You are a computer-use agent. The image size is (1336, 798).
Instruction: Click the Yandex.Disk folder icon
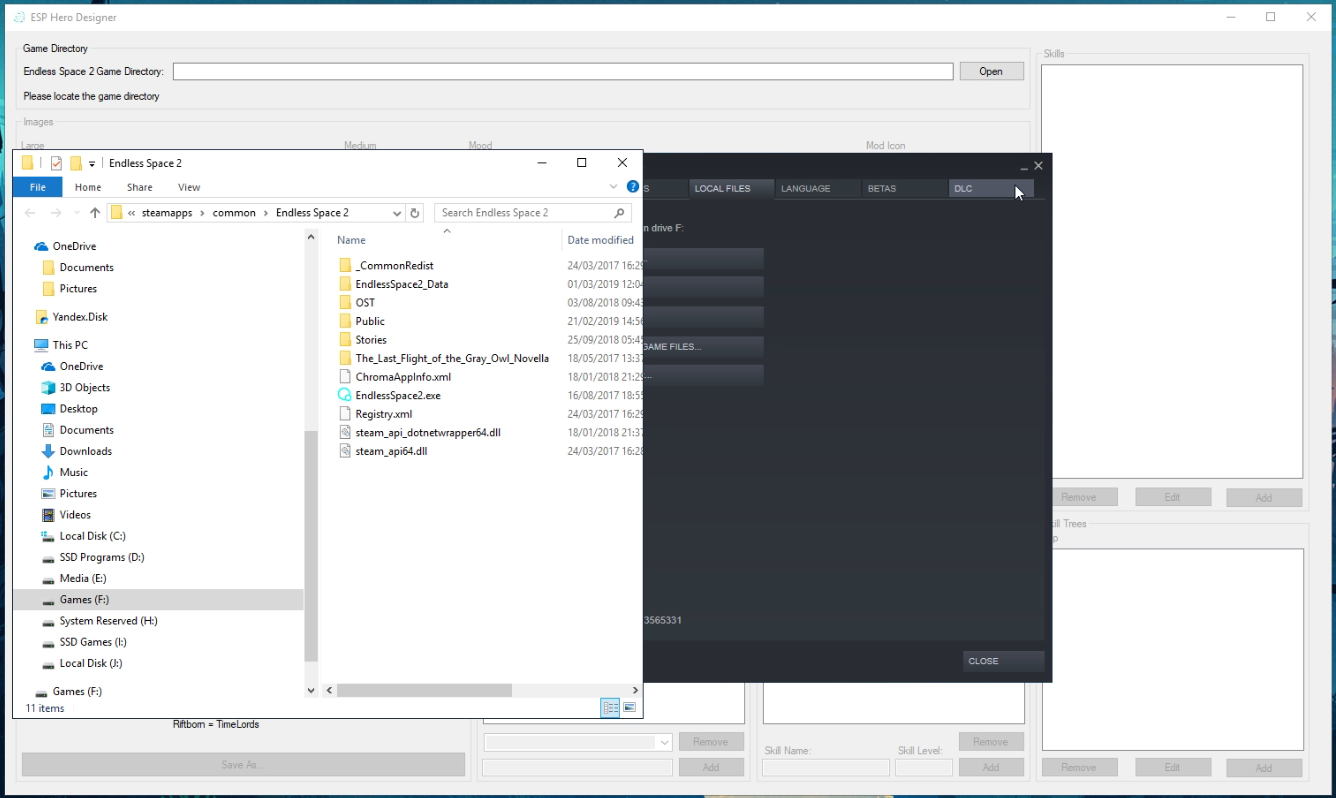pyautogui.click(x=41, y=317)
